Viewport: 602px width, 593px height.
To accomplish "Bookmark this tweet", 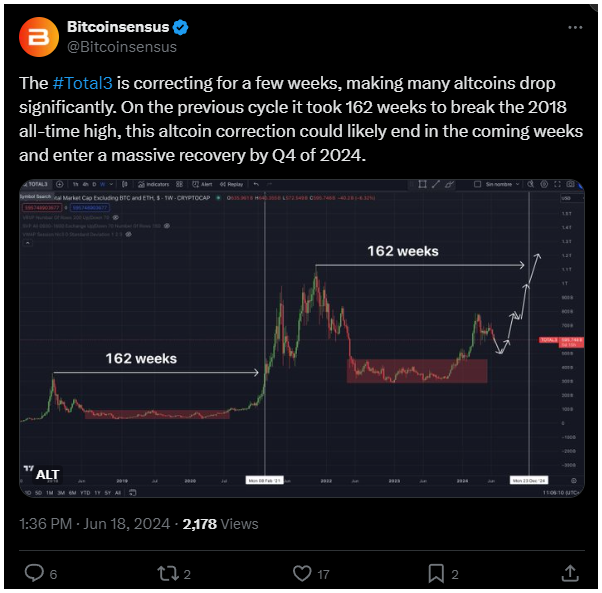I will click(436, 573).
